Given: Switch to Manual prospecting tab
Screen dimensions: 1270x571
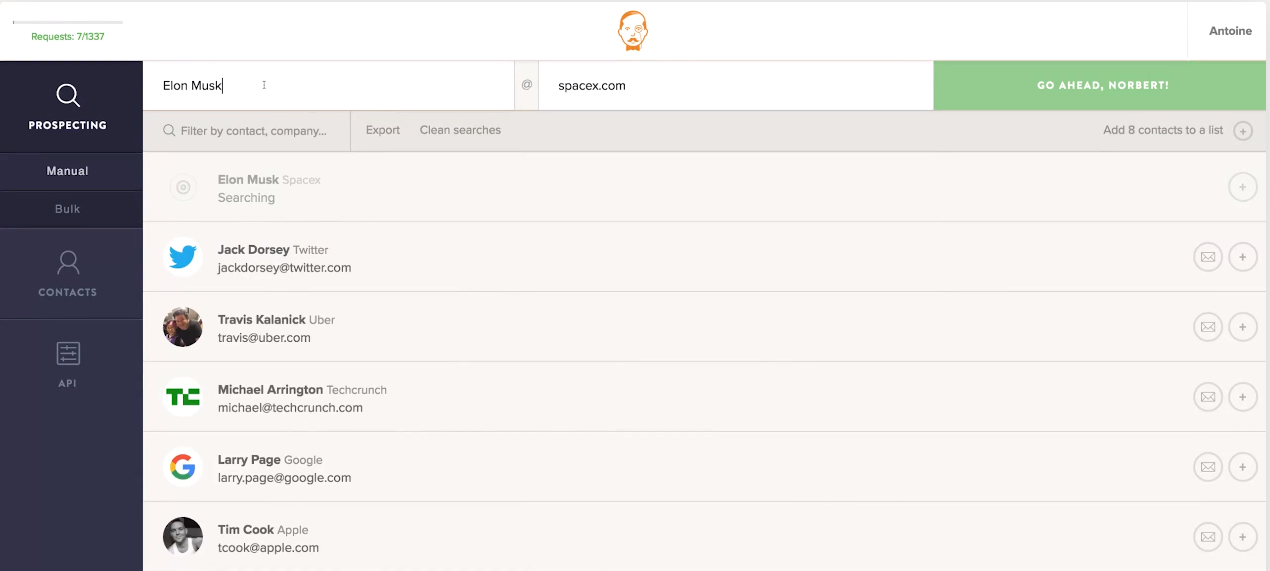Looking at the screenshot, I should tap(68, 171).
